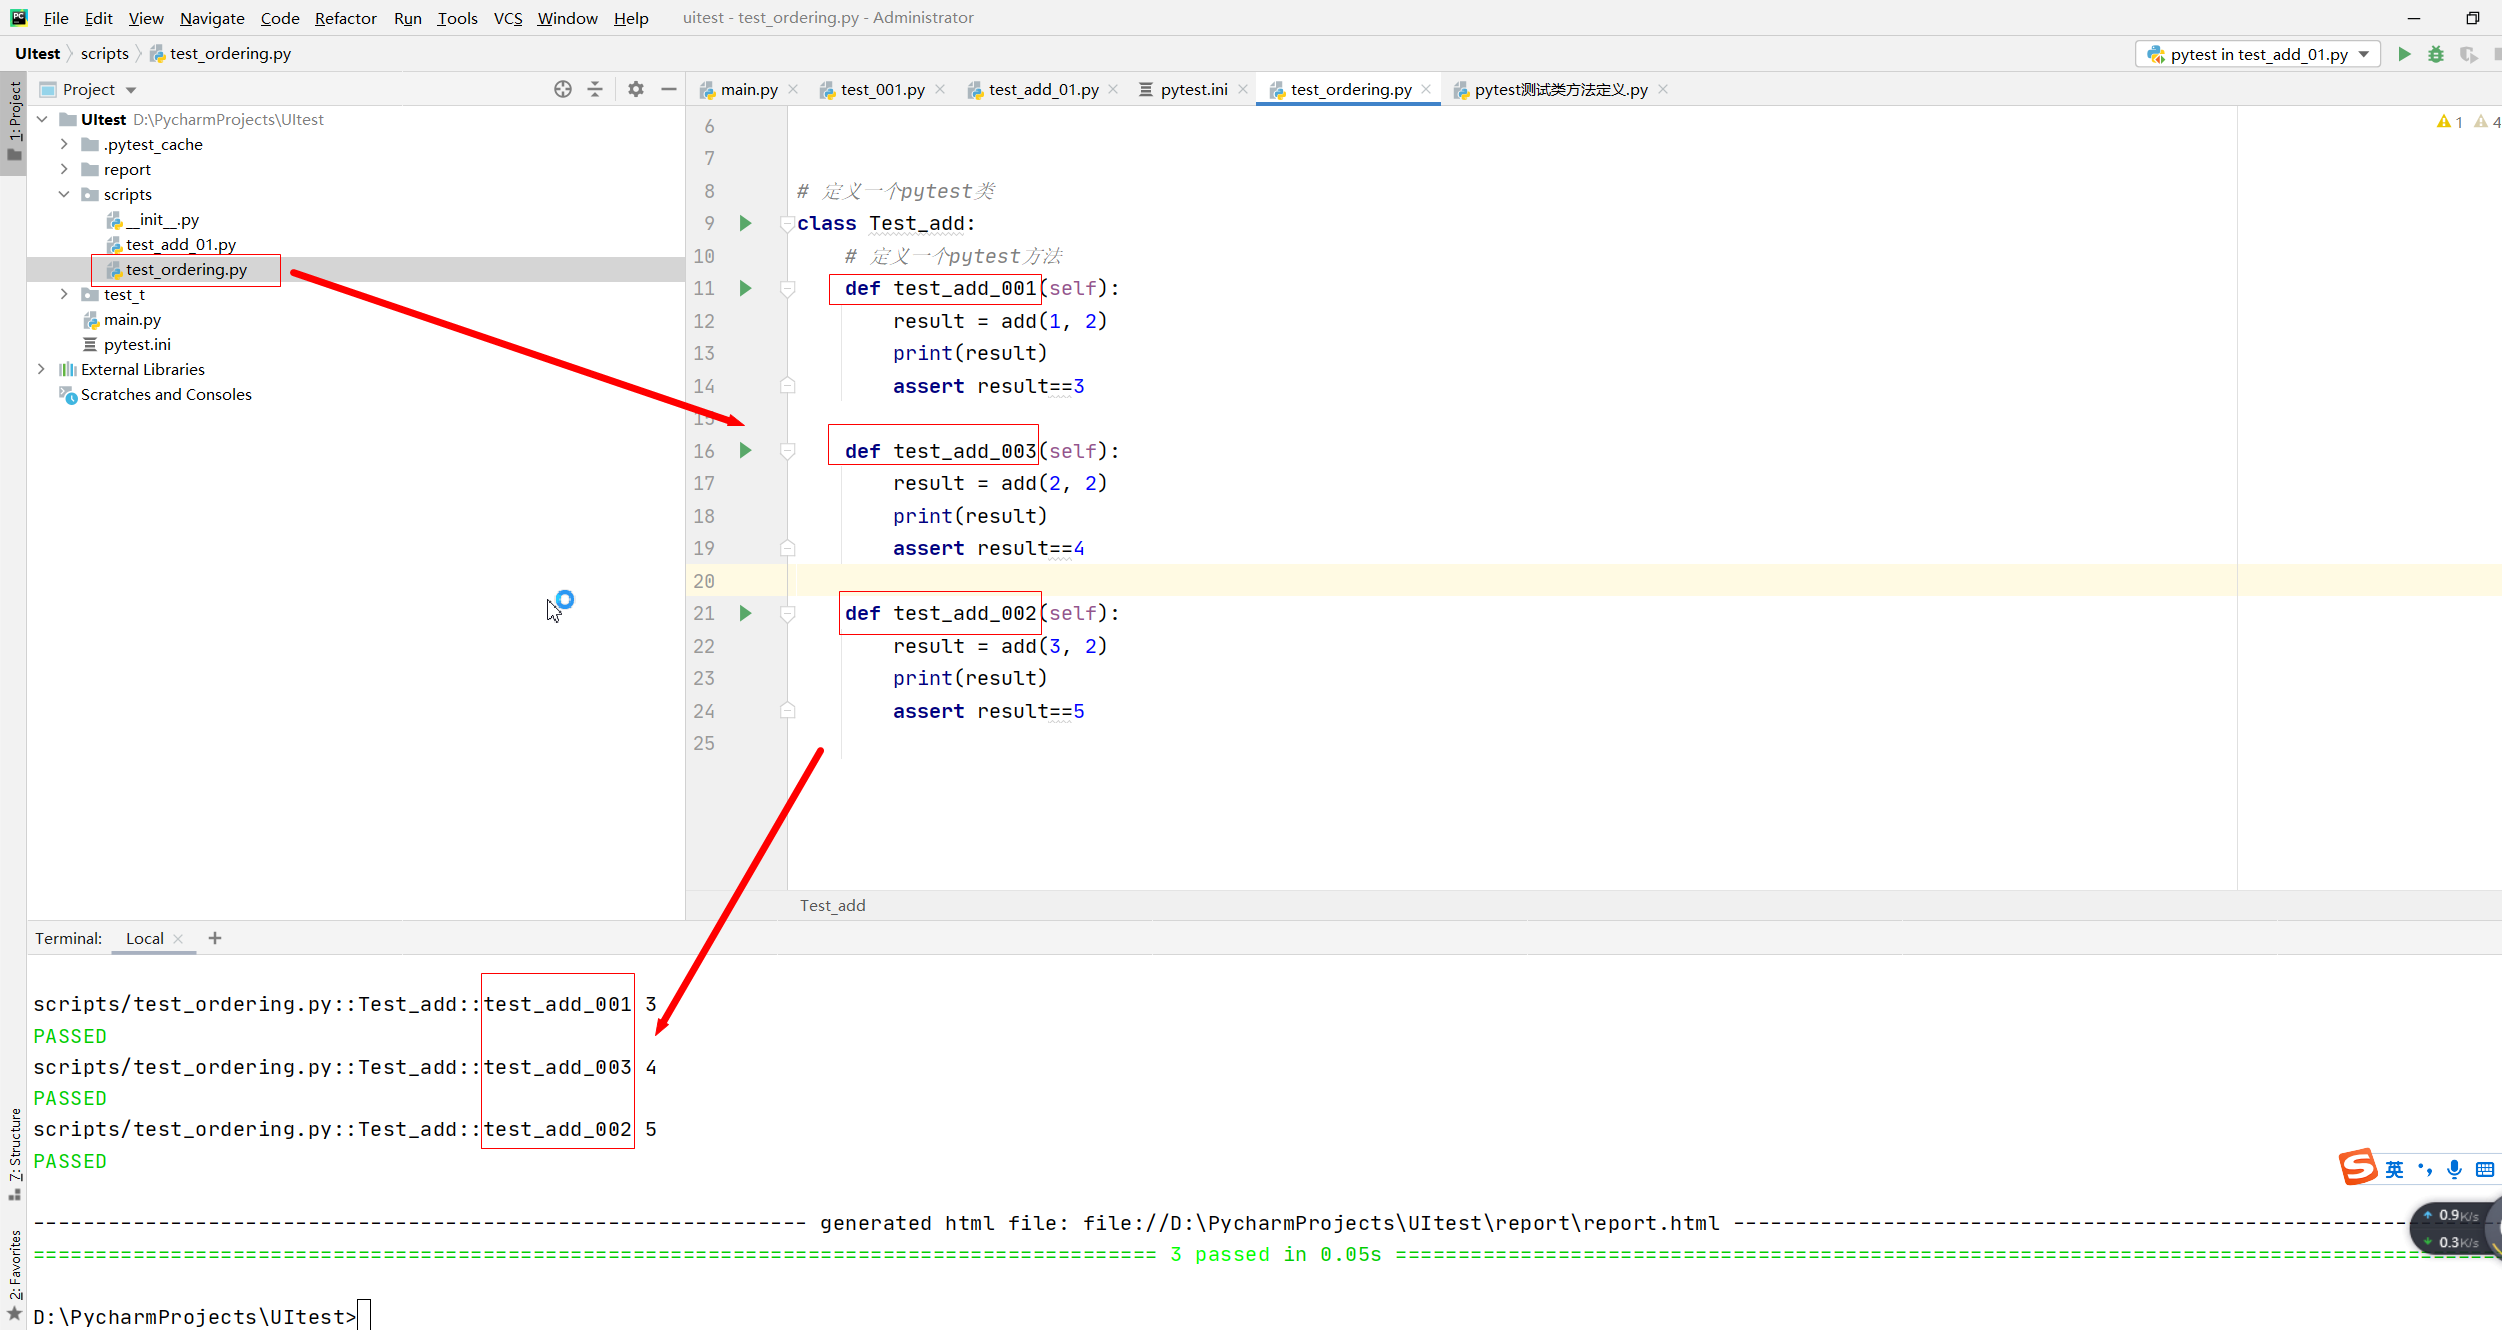
Task: Open Project panel settings gear
Action: coord(636,89)
